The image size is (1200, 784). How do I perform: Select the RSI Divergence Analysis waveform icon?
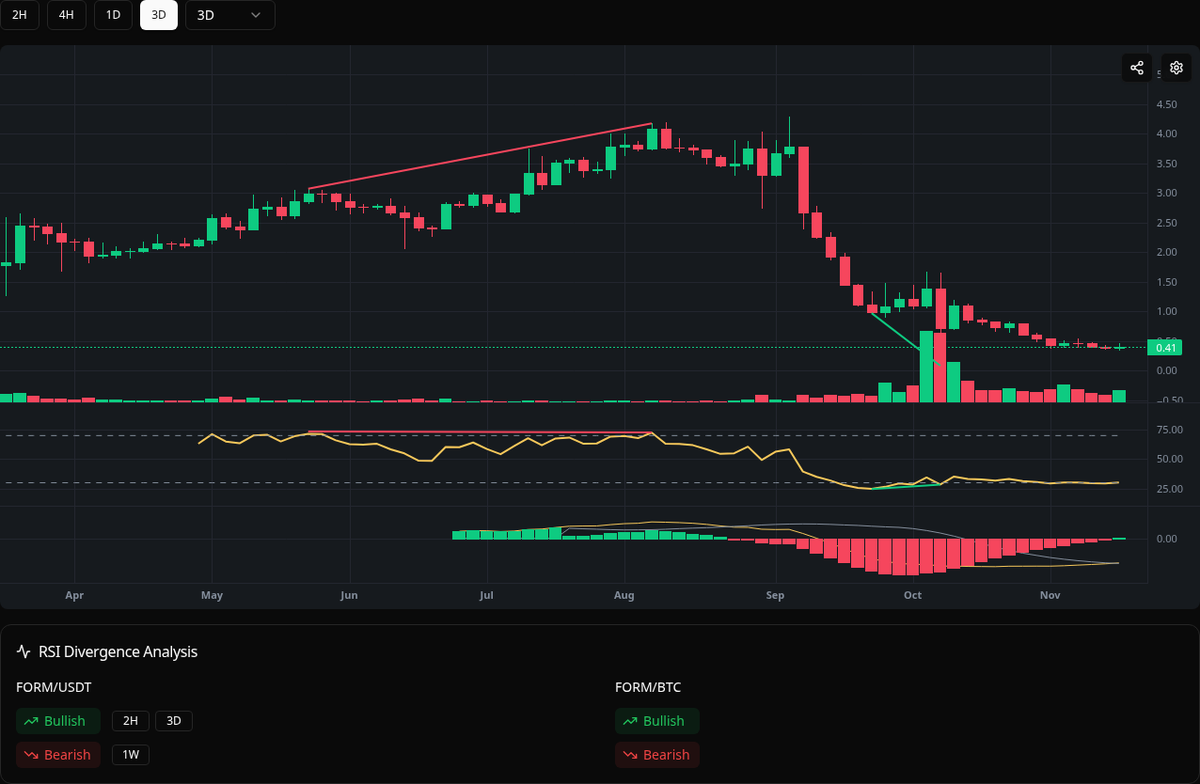point(22,651)
